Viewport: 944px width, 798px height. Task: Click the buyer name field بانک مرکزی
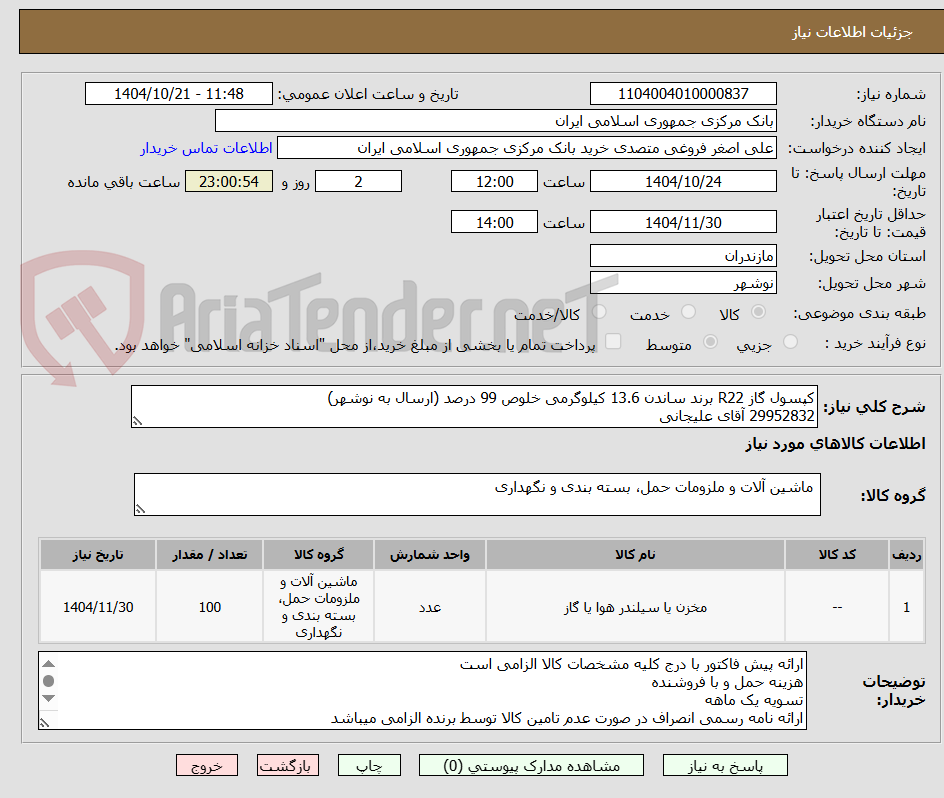[495, 120]
